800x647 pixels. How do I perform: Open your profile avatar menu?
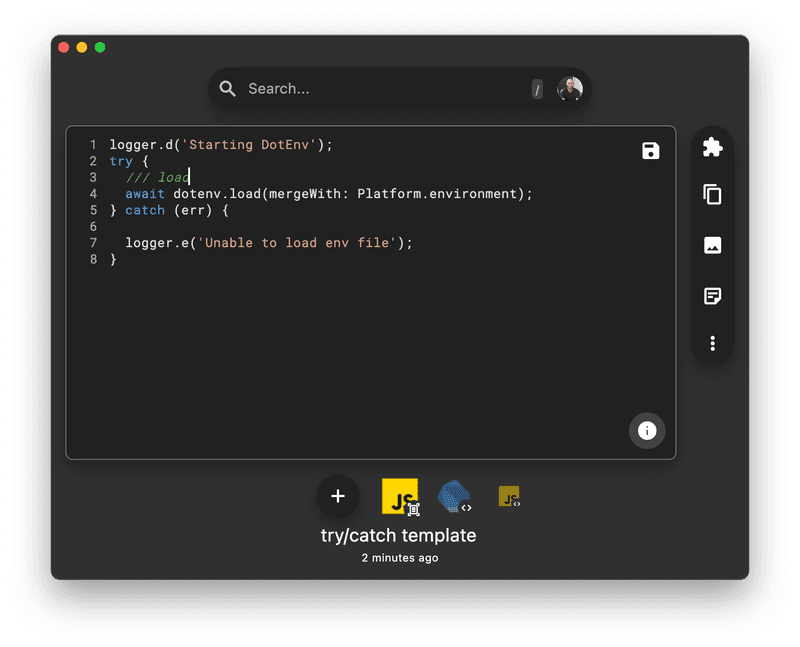click(x=569, y=88)
